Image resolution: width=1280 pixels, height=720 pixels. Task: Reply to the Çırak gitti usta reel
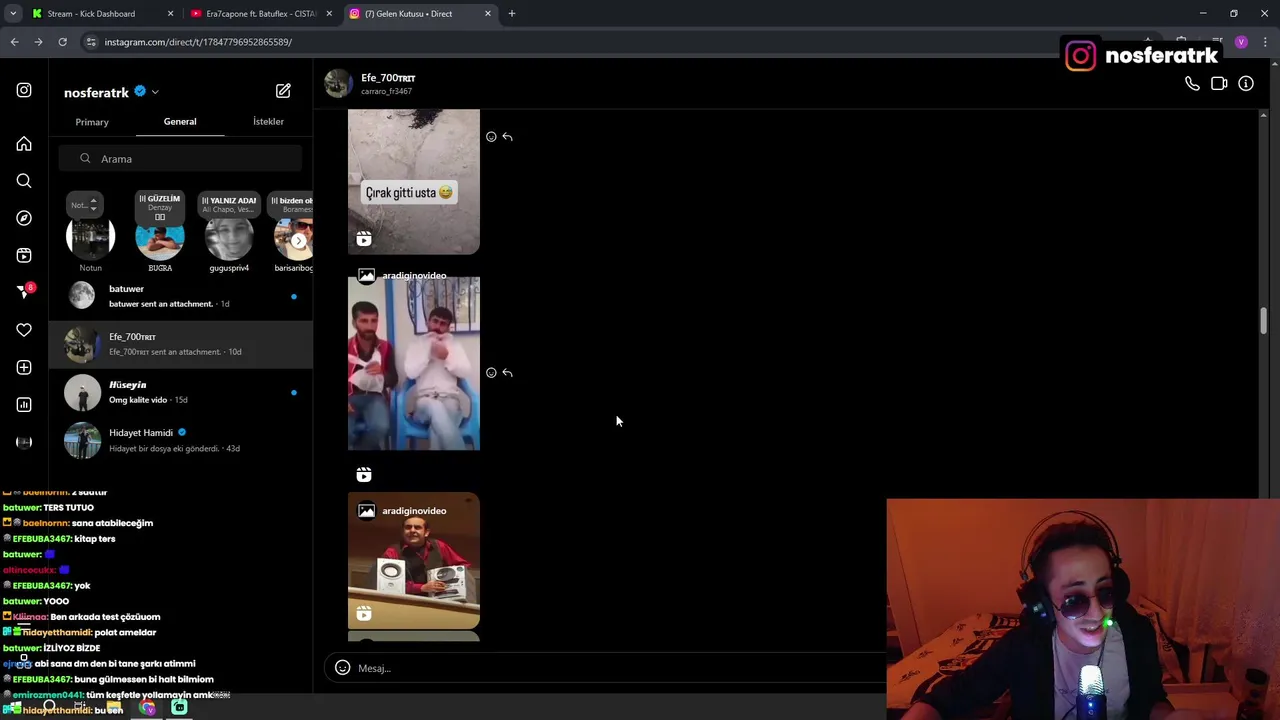point(508,137)
